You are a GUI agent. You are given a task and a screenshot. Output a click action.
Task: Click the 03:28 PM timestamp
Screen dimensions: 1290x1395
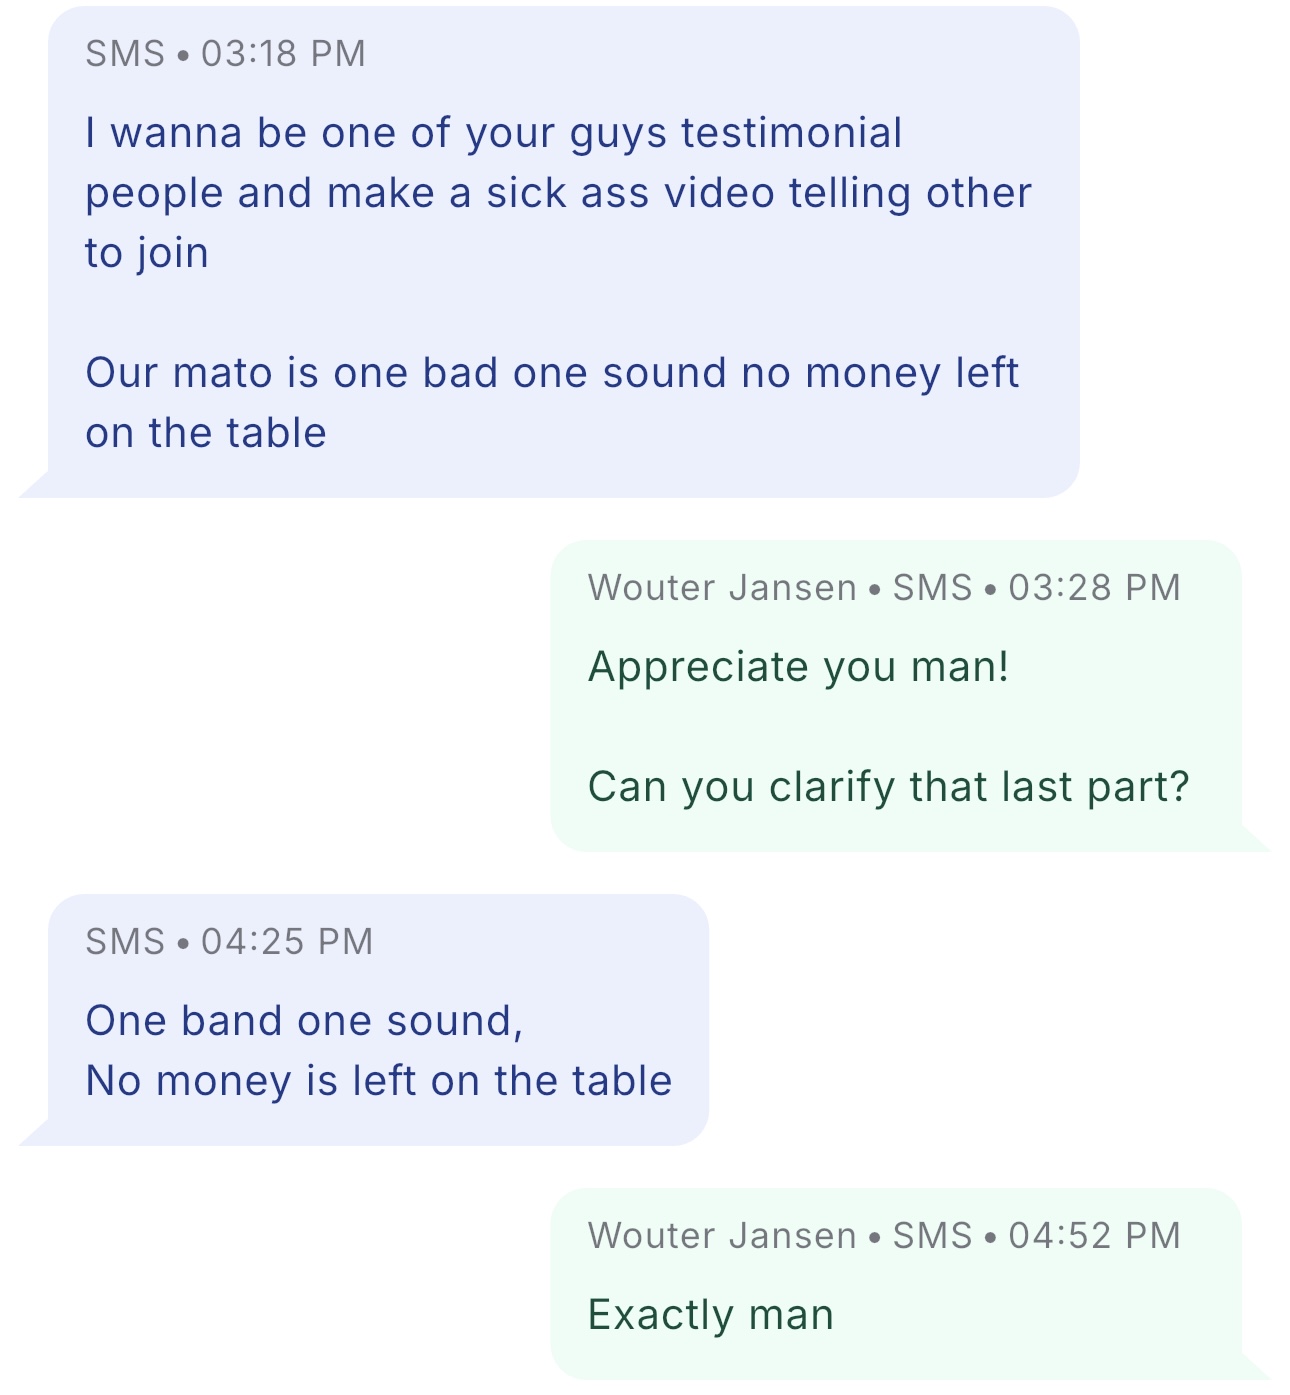(x=1094, y=588)
